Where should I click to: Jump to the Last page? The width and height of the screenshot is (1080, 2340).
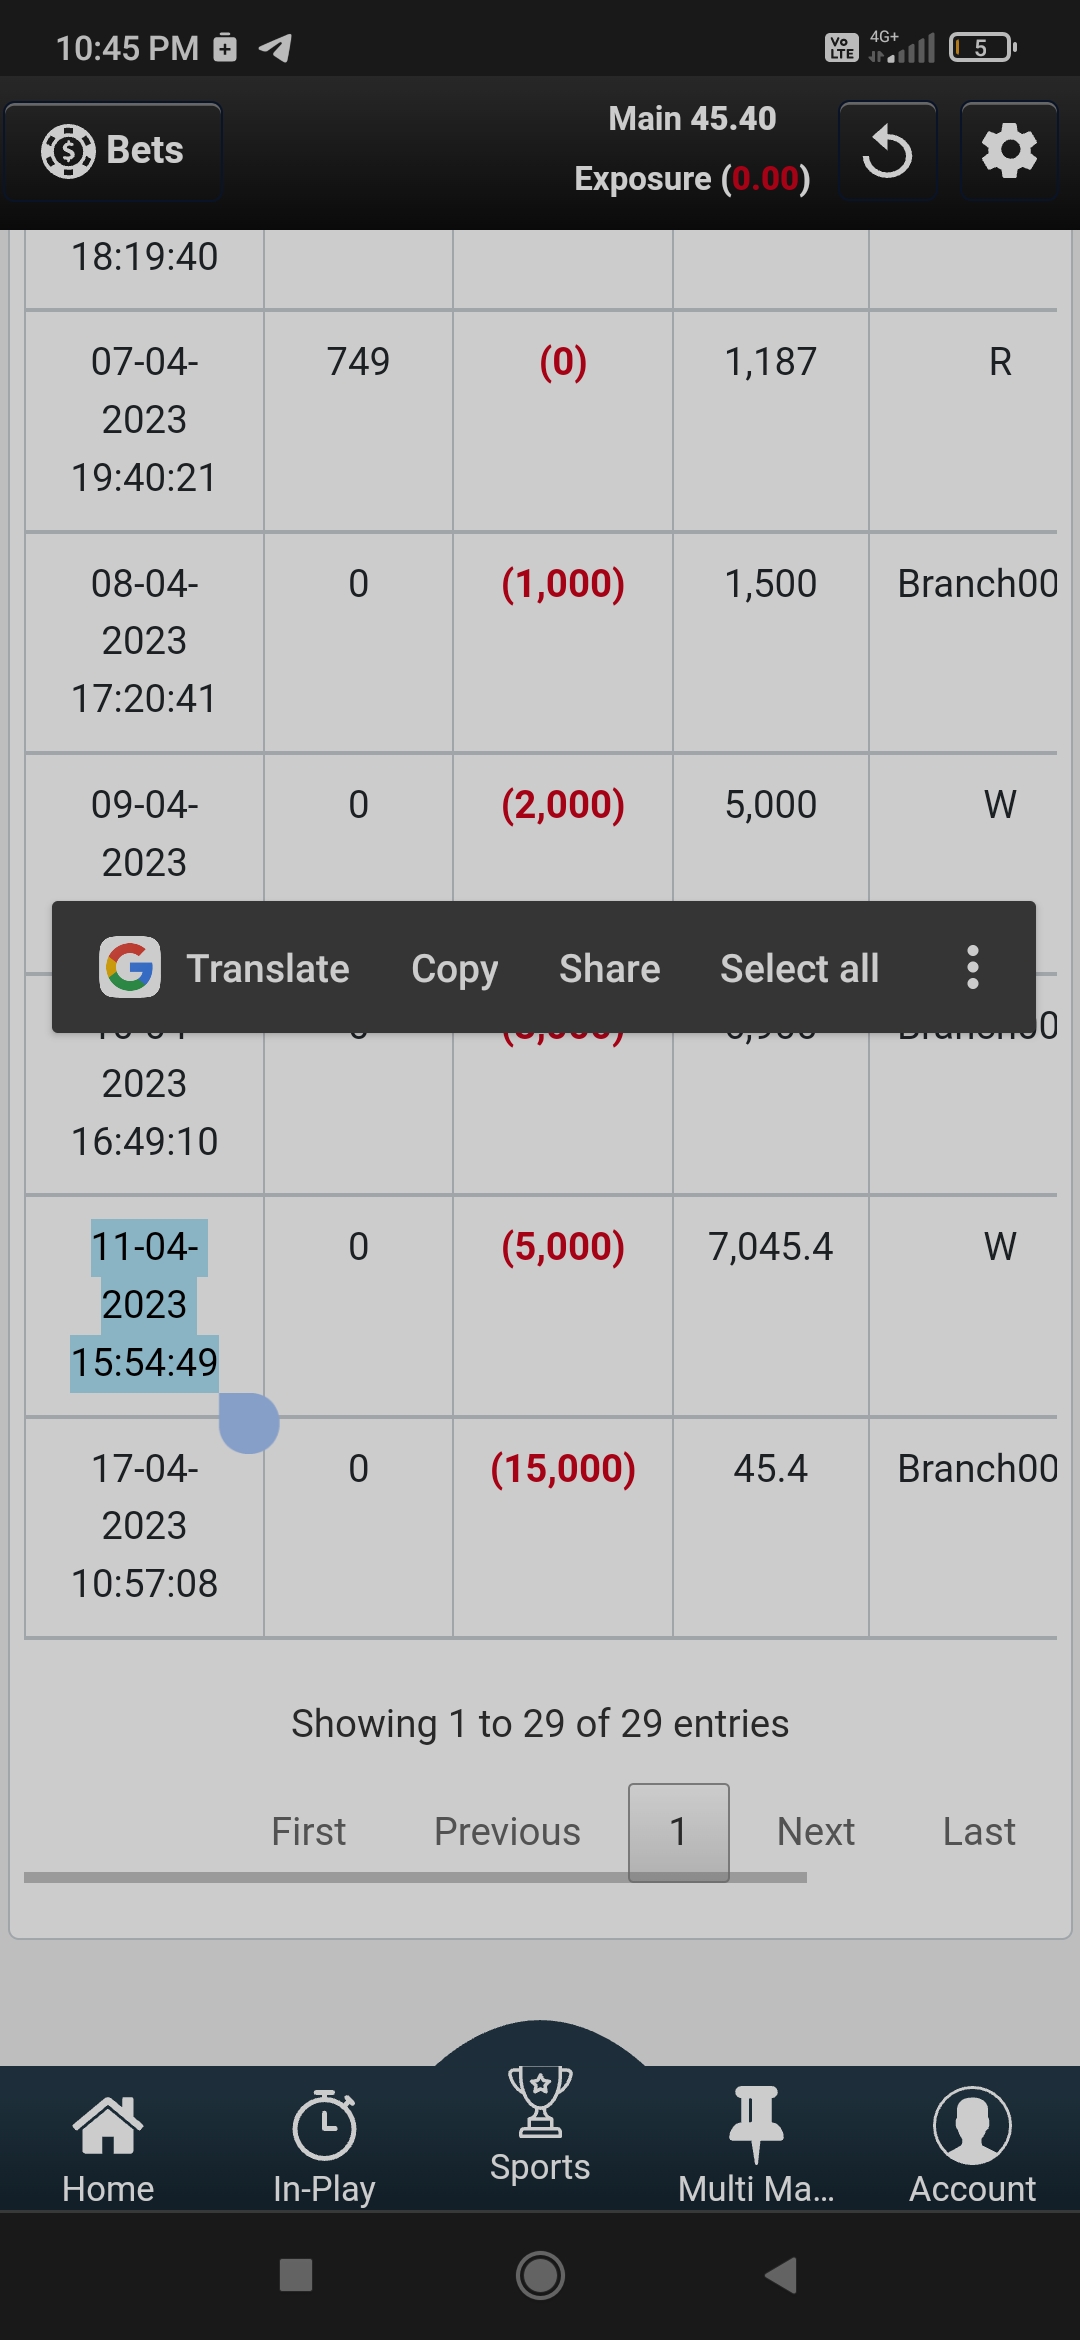[x=978, y=1832]
